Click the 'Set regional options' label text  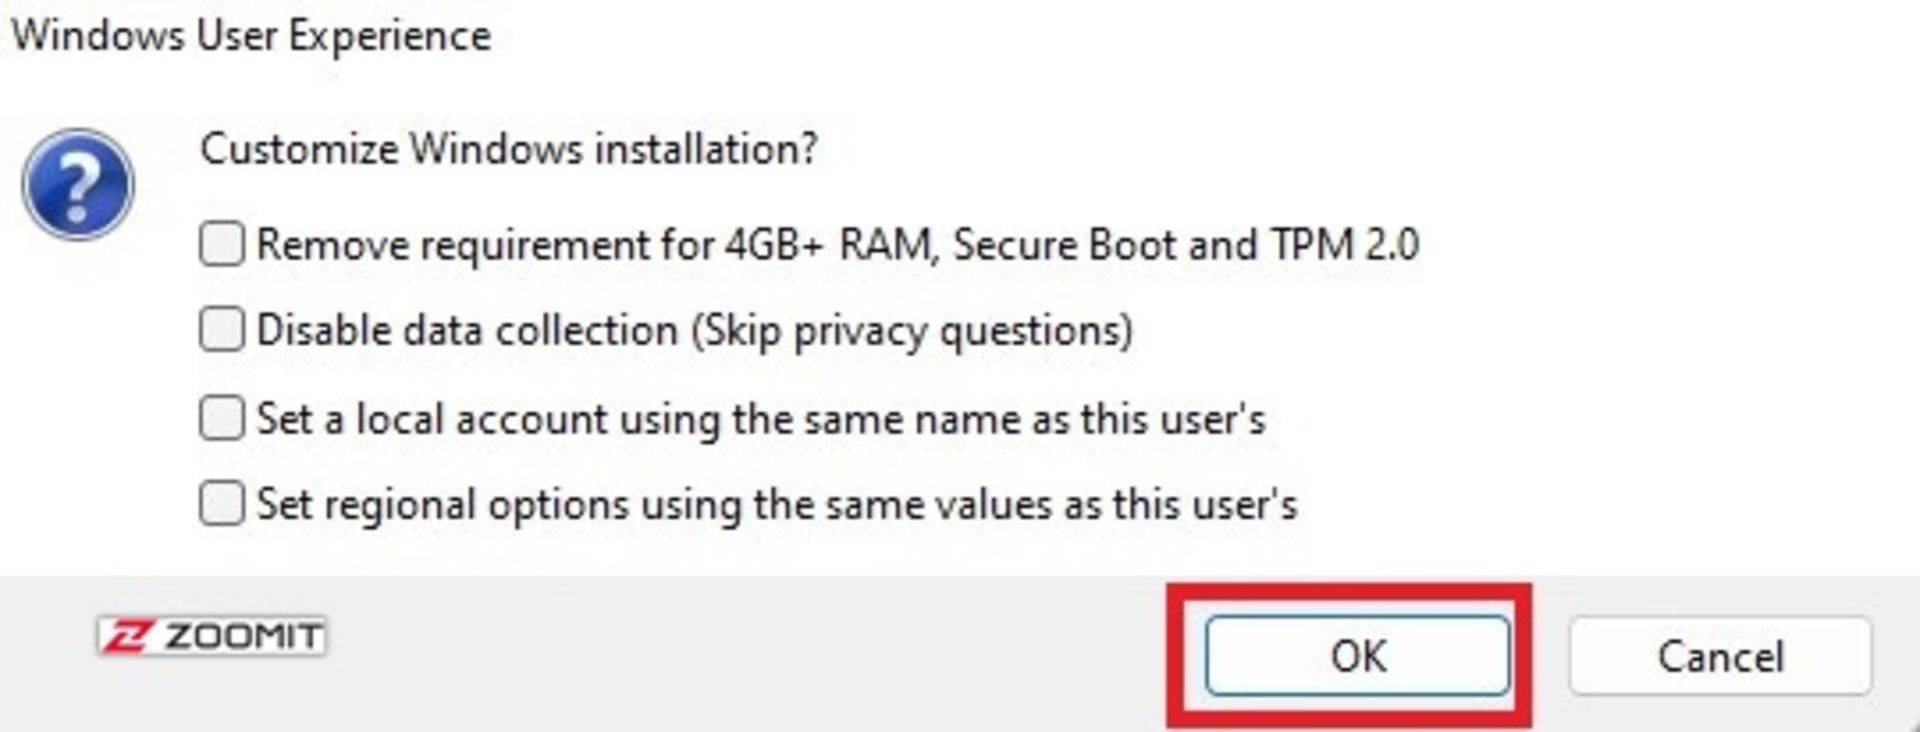pyautogui.click(x=442, y=505)
